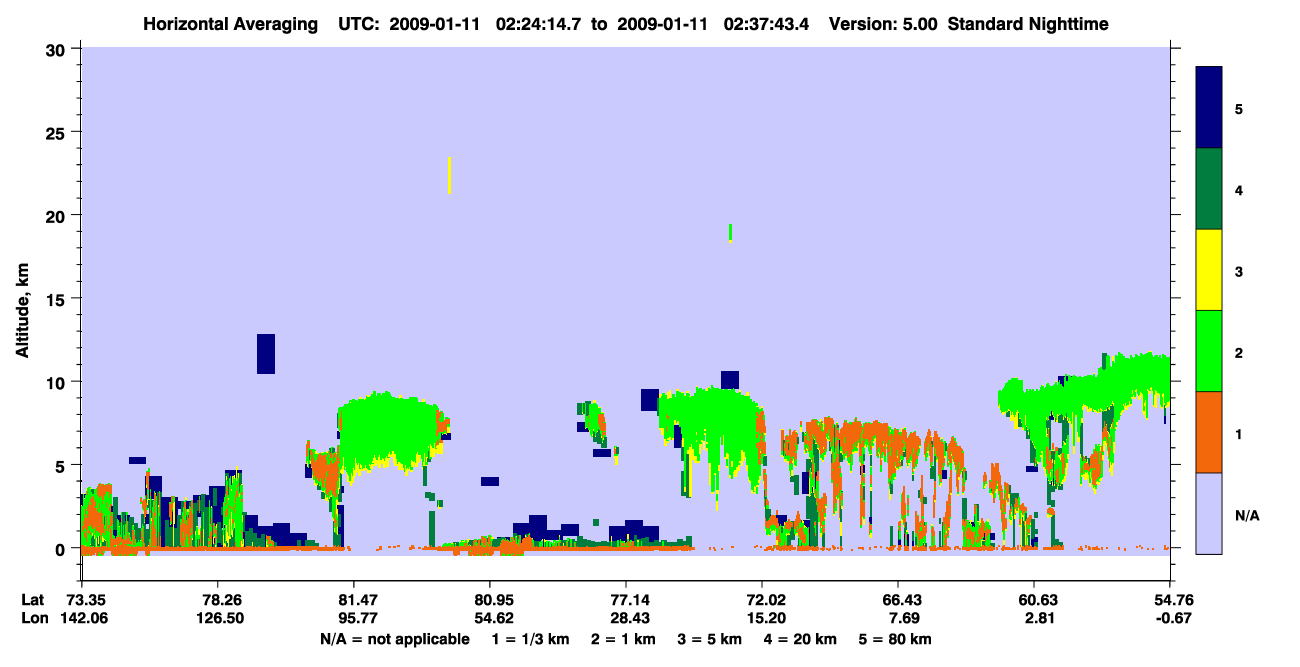Click the '3 = 5 km' legend text
Viewport: 1300px width, 667px height.
pyautogui.click(x=710, y=639)
